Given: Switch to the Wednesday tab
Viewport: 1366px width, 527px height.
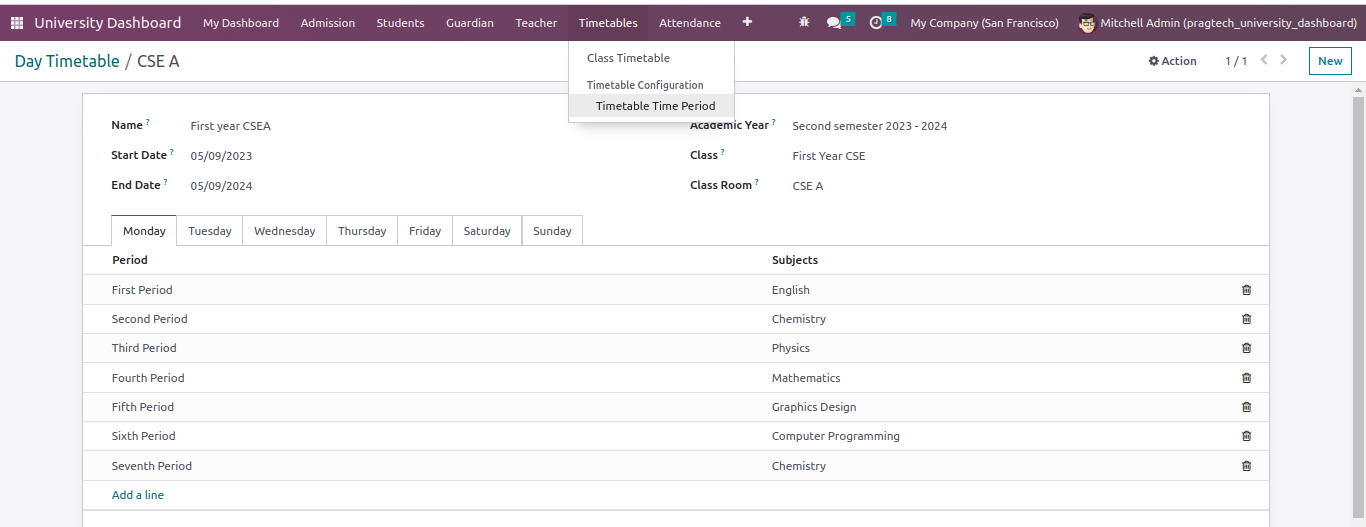Looking at the screenshot, I should [284, 231].
